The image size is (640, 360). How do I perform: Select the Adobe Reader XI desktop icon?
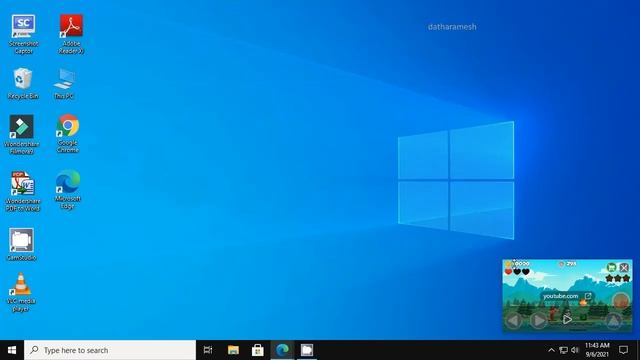pyautogui.click(x=71, y=34)
